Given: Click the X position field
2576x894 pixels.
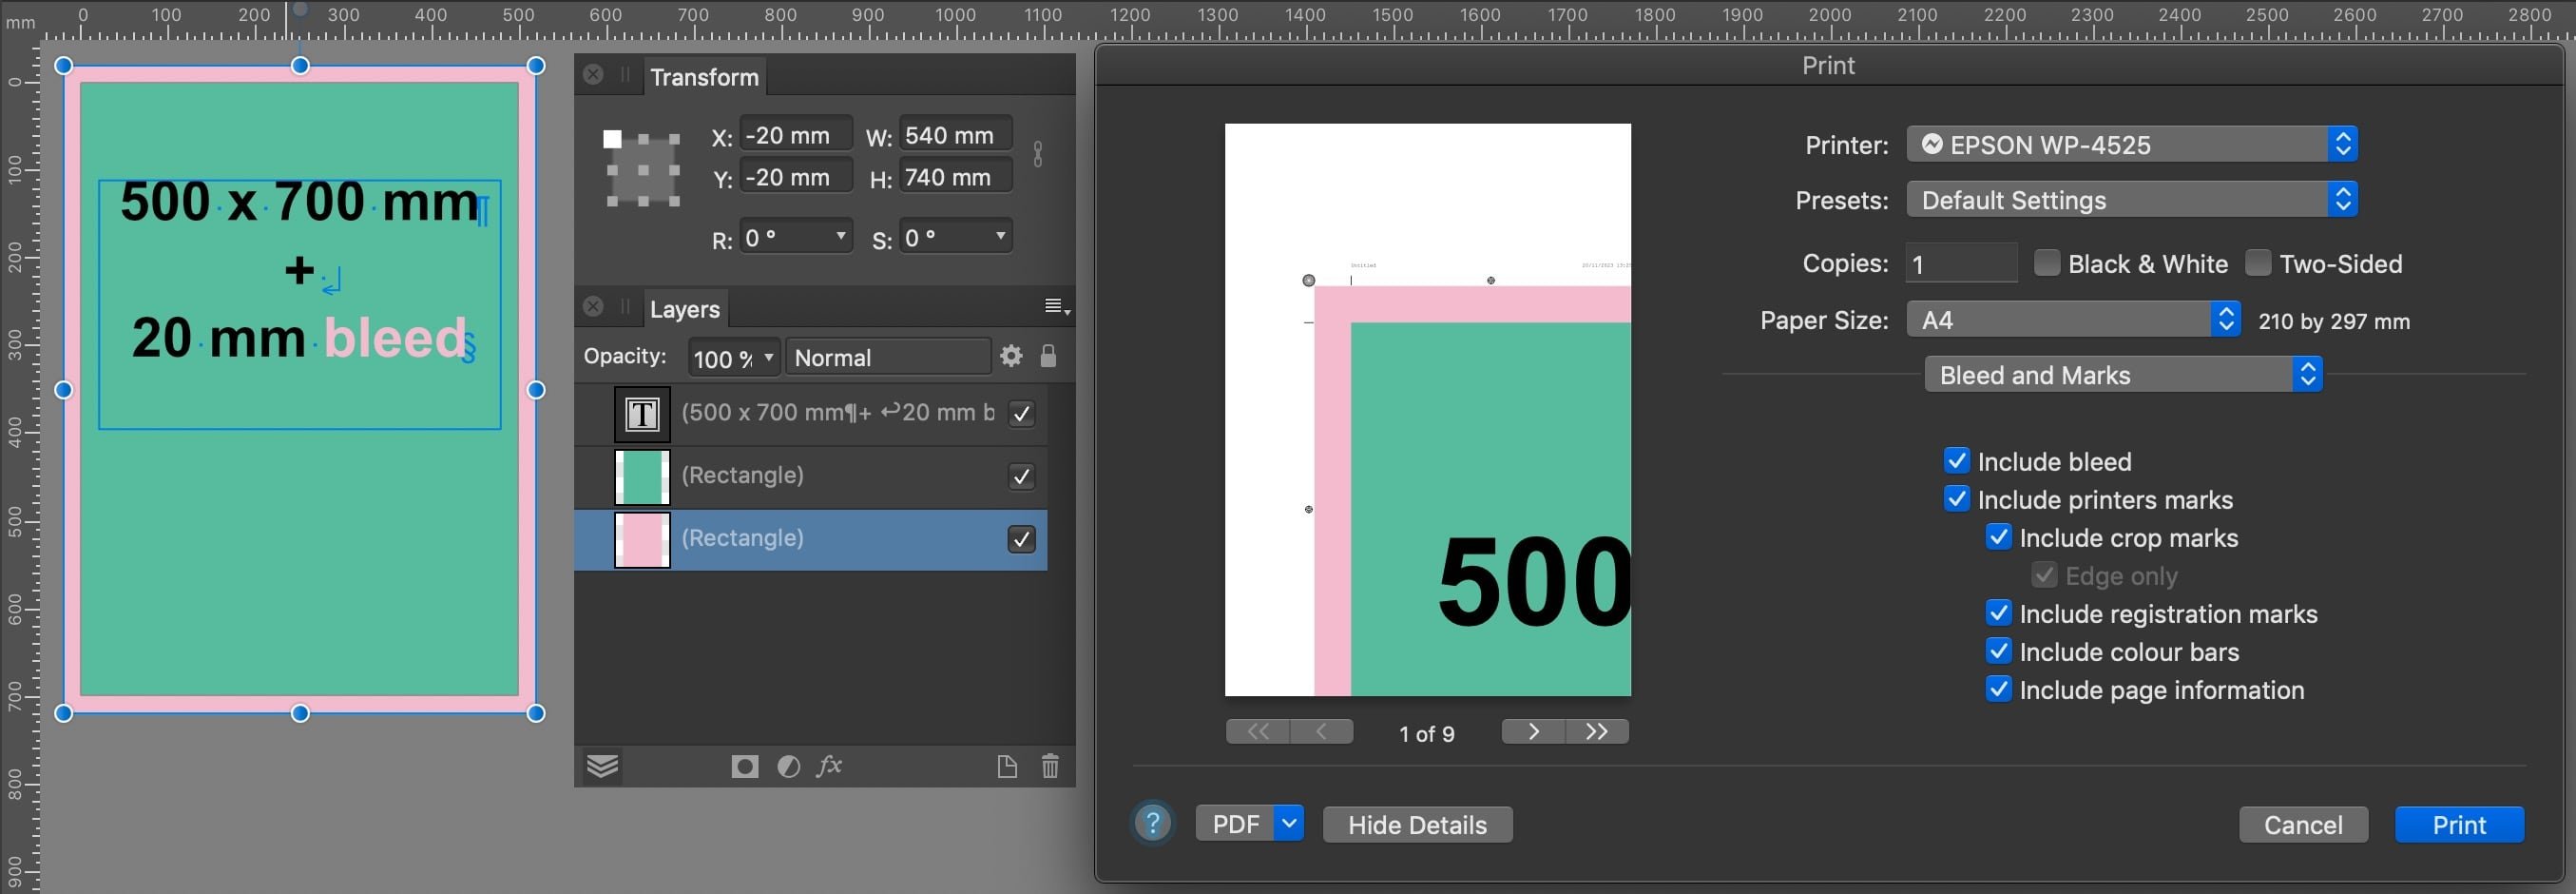Looking at the screenshot, I should point(796,135).
